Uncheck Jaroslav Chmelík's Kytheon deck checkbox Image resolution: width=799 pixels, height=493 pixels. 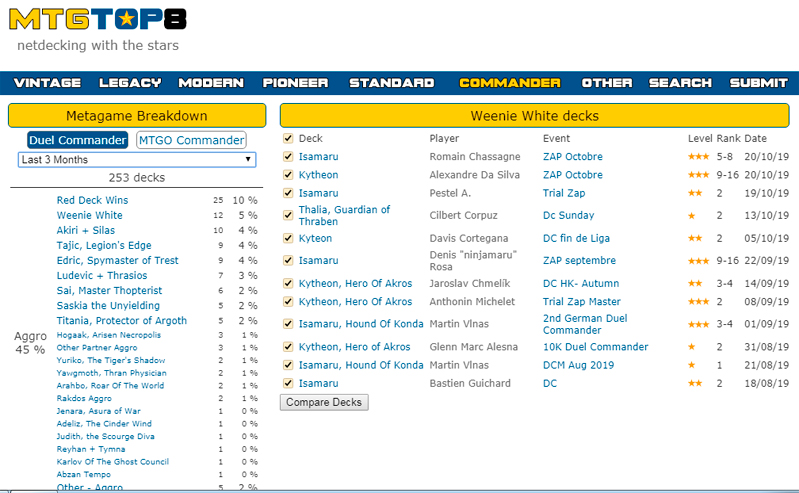(288, 283)
